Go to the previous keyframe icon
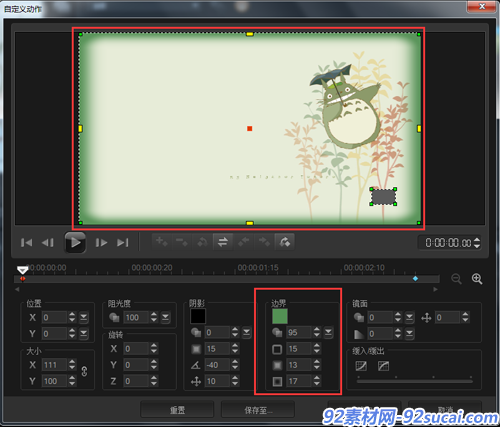The width and height of the screenshot is (500, 427). (x=202, y=242)
